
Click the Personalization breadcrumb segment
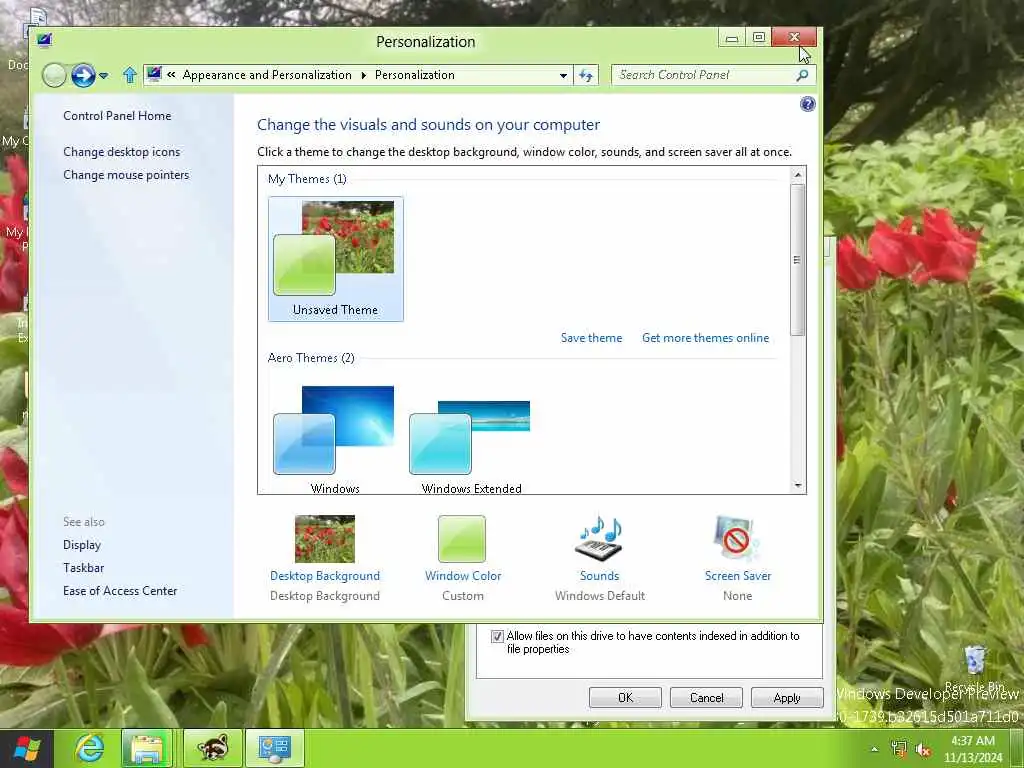pos(415,75)
